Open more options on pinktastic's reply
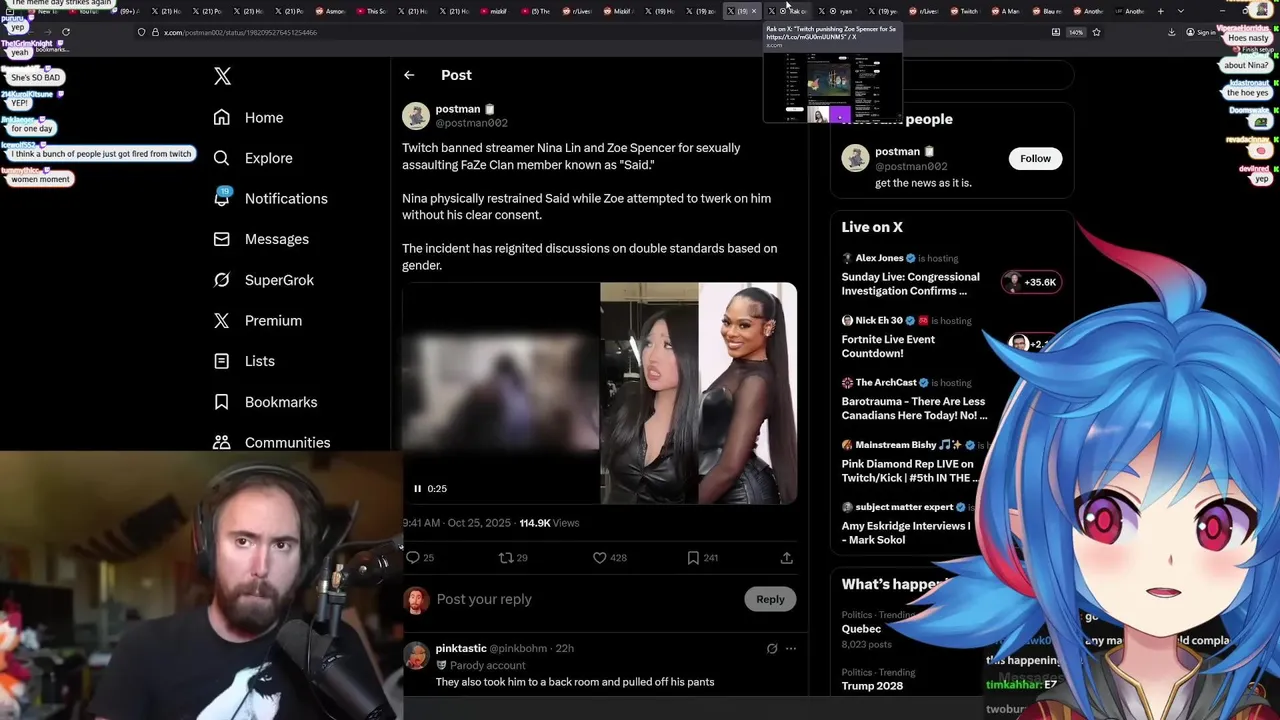1280x720 pixels. (791, 649)
